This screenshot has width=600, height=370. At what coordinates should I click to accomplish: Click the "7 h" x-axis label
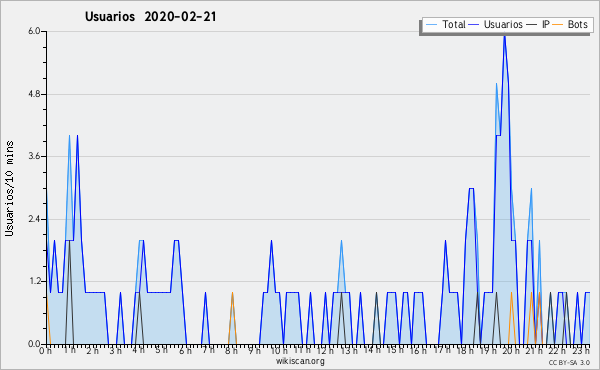pyautogui.click(x=208, y=351)
